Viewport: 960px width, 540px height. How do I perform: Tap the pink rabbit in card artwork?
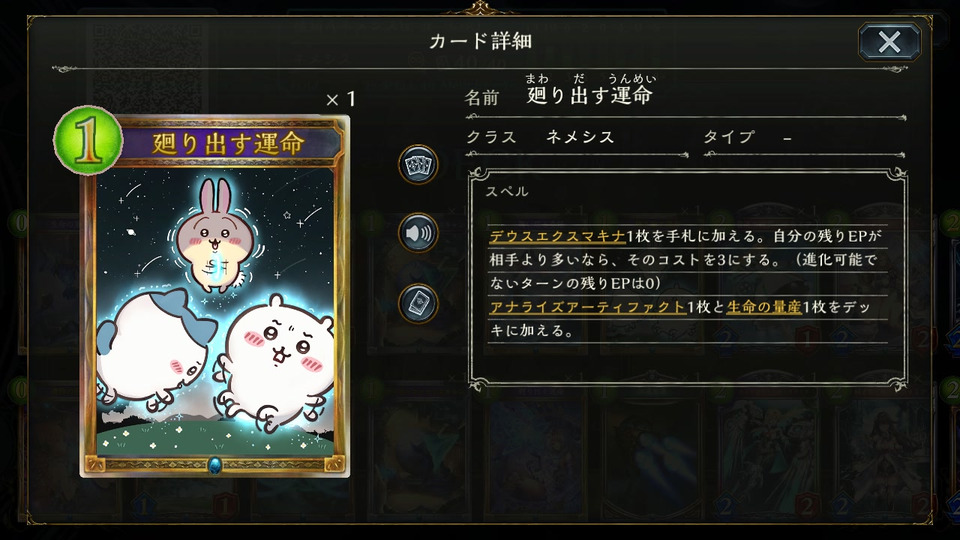tap(215, 236)
